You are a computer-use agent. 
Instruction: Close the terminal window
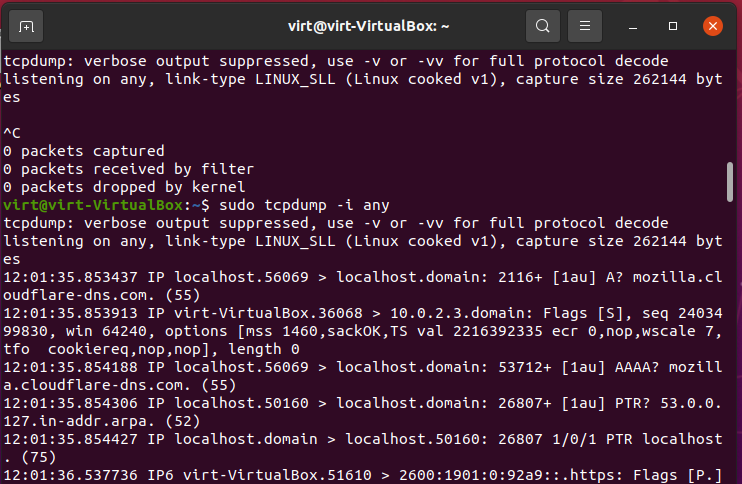pos(713,26)
